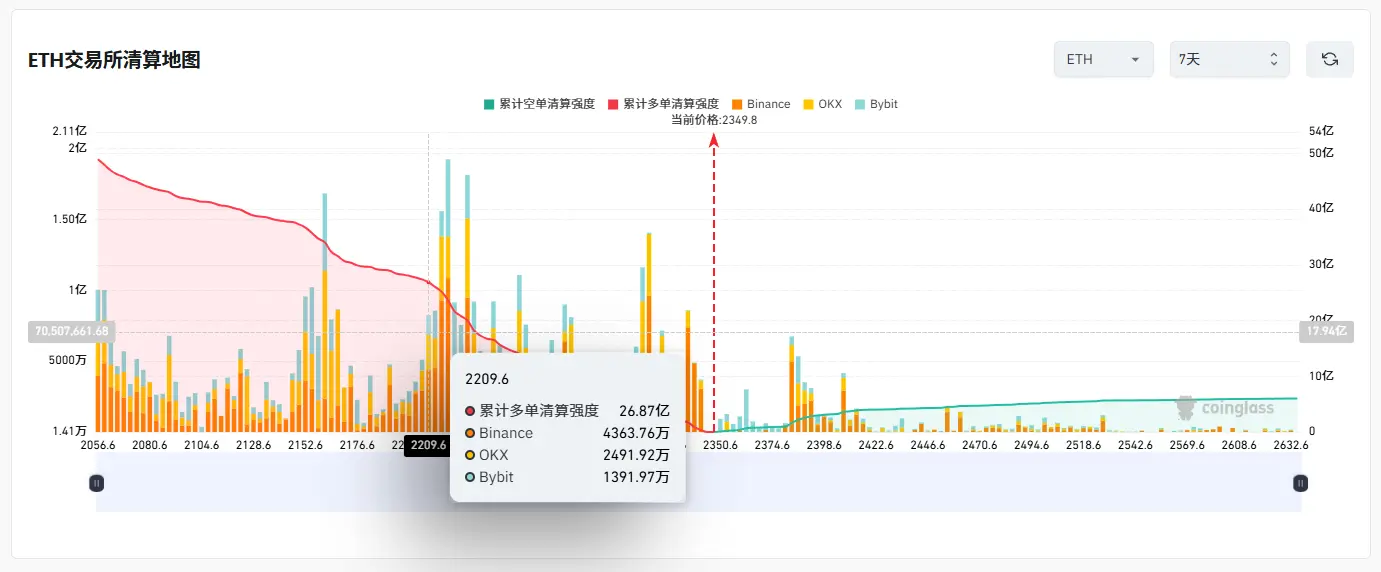Click the refresh icon button
This screenshot has width=1381, height=572.
pyautogui.click(x=1330, y=59)
